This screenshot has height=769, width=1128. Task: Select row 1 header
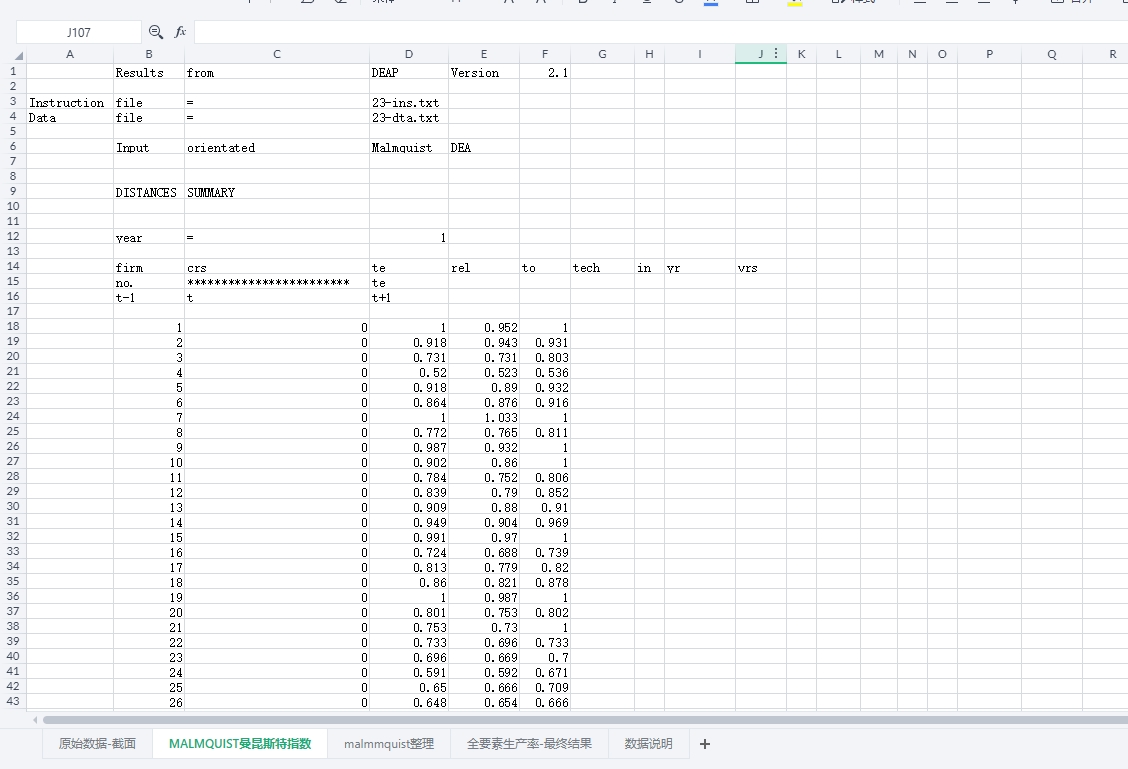pos(13,71)
